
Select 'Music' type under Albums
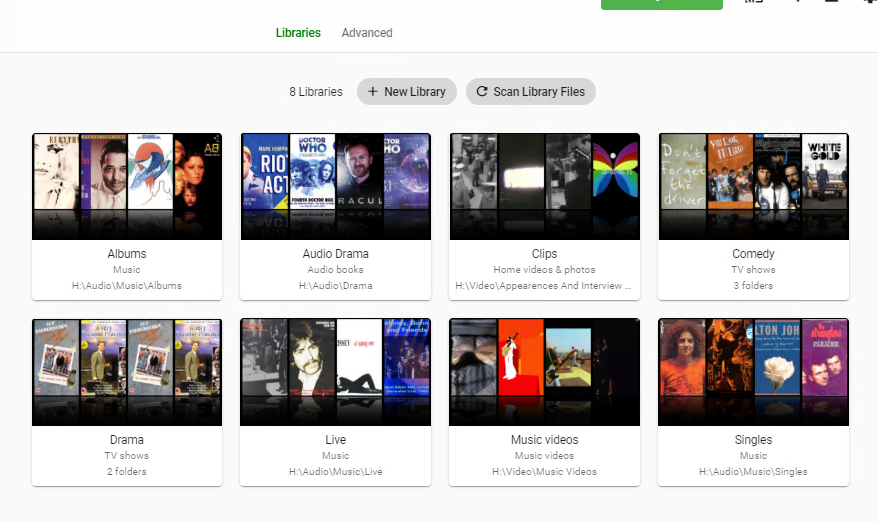(x=127, y=270)
